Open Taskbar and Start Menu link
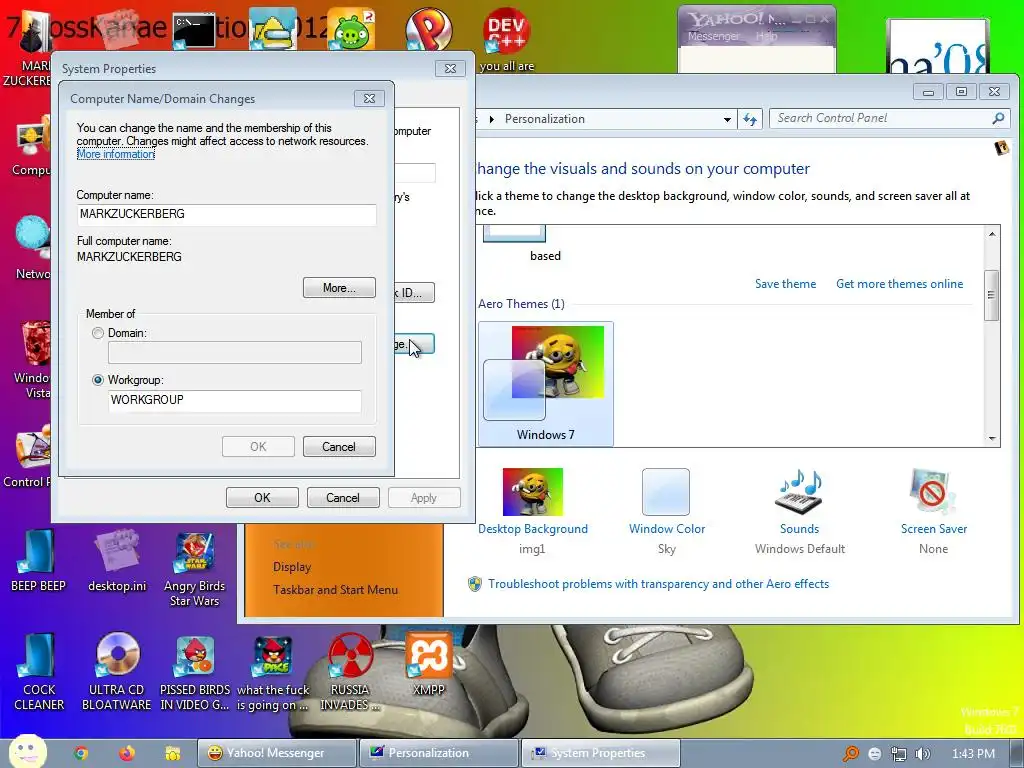The height and width of the screenshot is (768, 1024). (x=335, y=590)
